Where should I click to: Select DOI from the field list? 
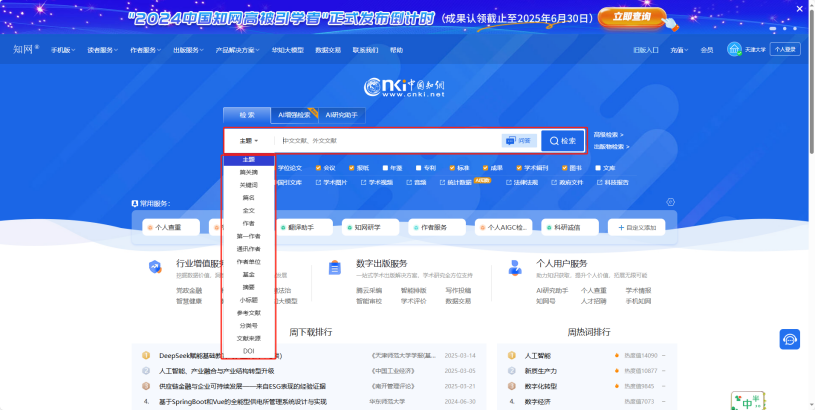tap(248, 351)
